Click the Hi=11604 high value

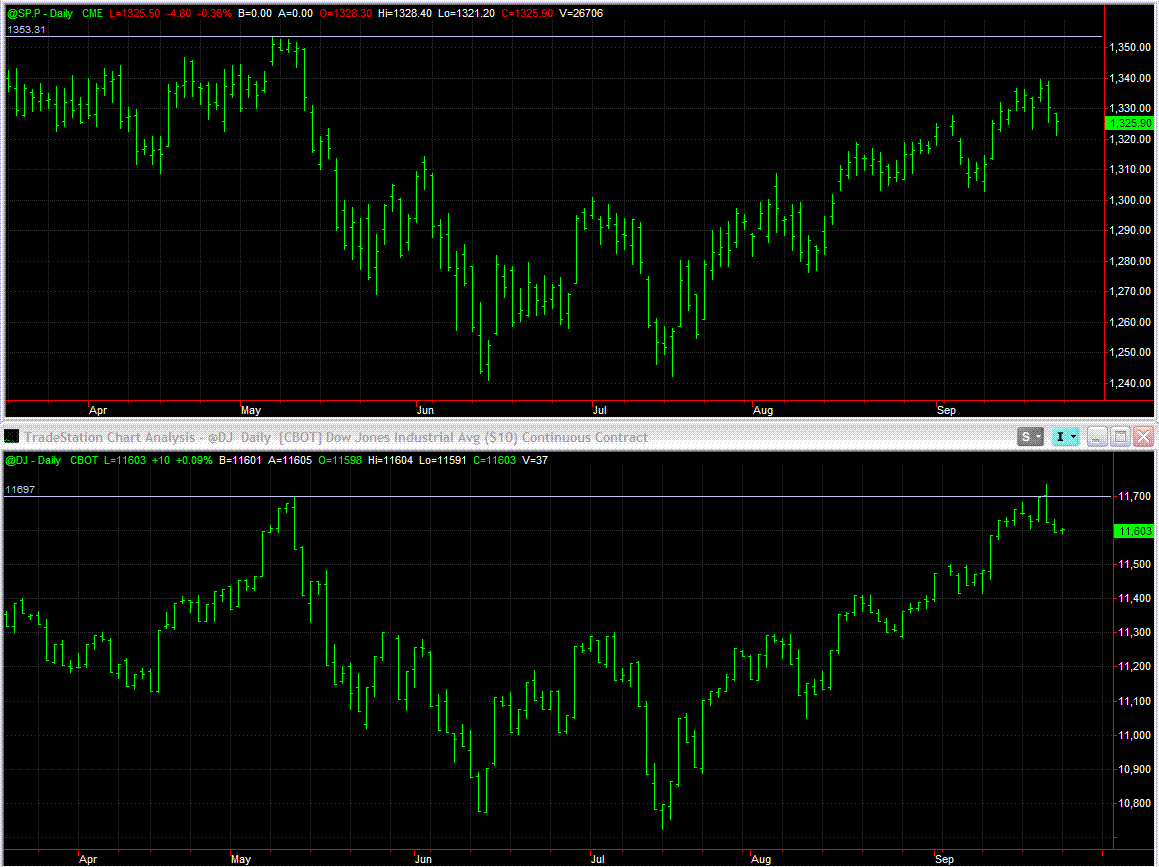(x=390, y=460)
